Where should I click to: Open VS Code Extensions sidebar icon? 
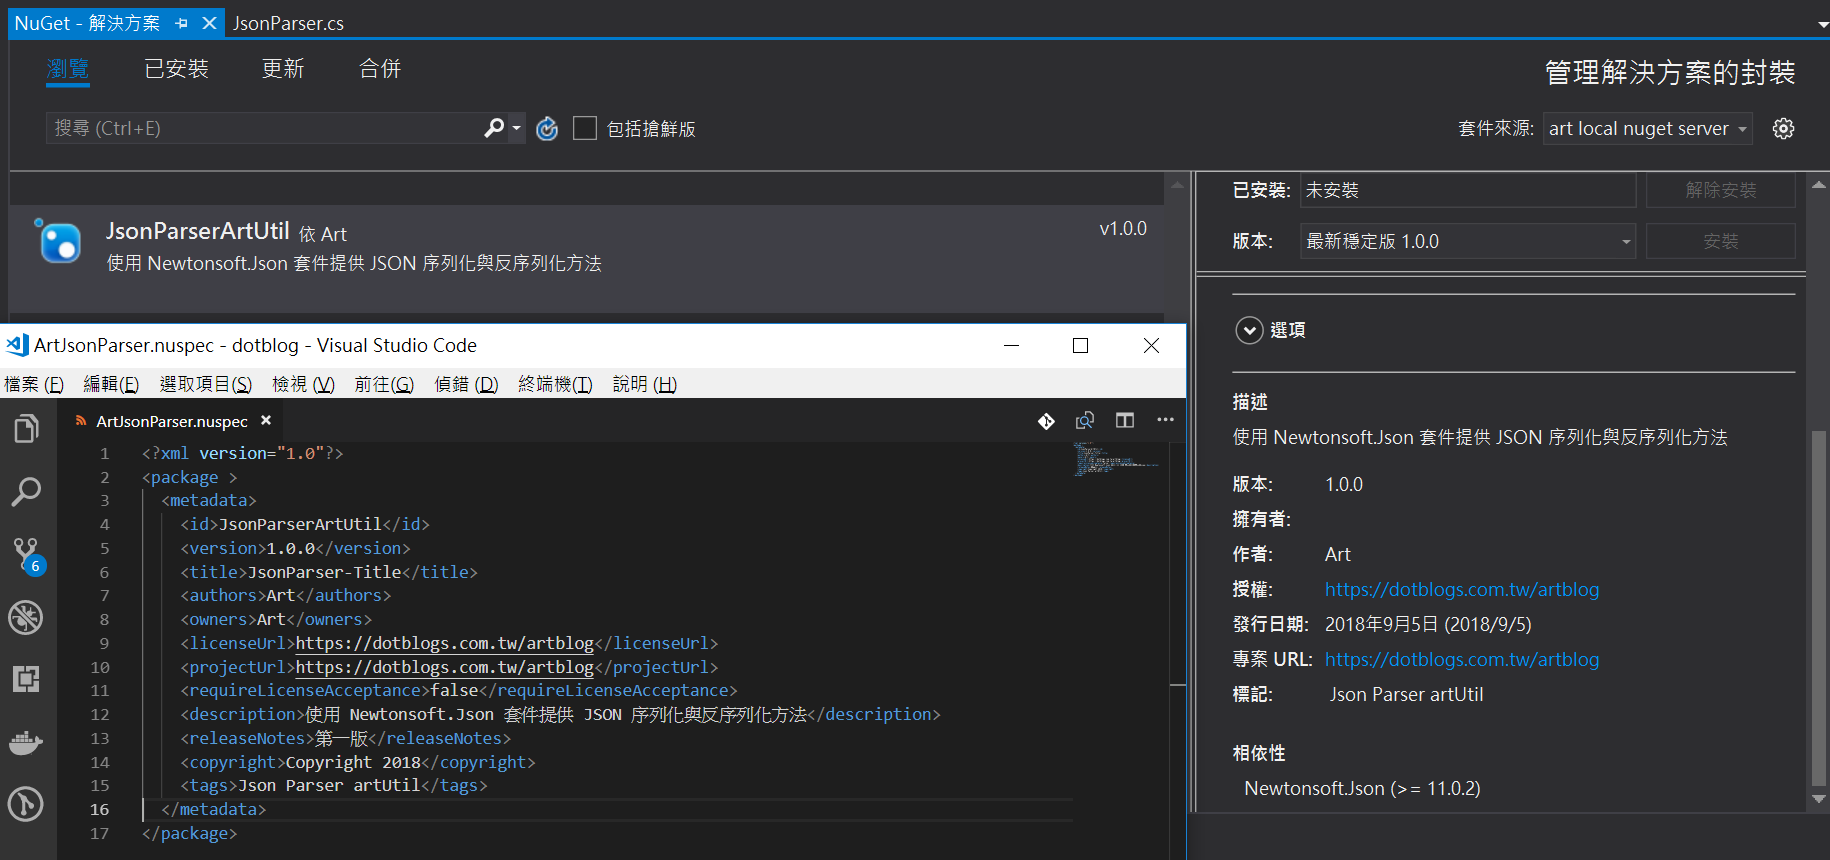[x=26, y=679]
